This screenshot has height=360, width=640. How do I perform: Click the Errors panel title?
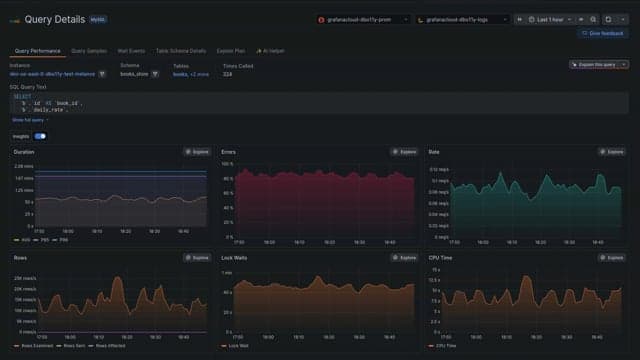[x=228, y=152]
